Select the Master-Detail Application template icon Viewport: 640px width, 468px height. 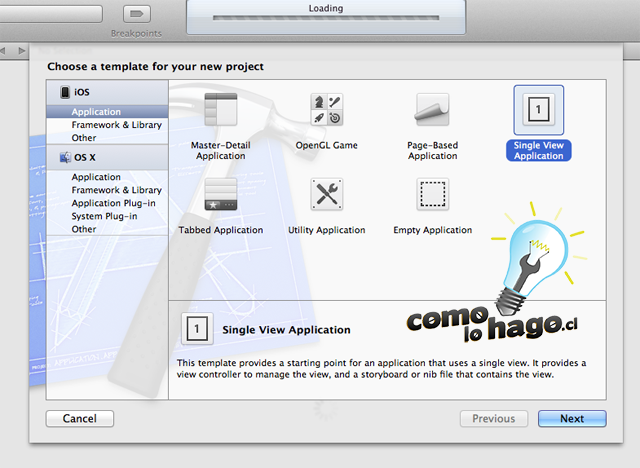pyautogui.click(x=220, y=110)
